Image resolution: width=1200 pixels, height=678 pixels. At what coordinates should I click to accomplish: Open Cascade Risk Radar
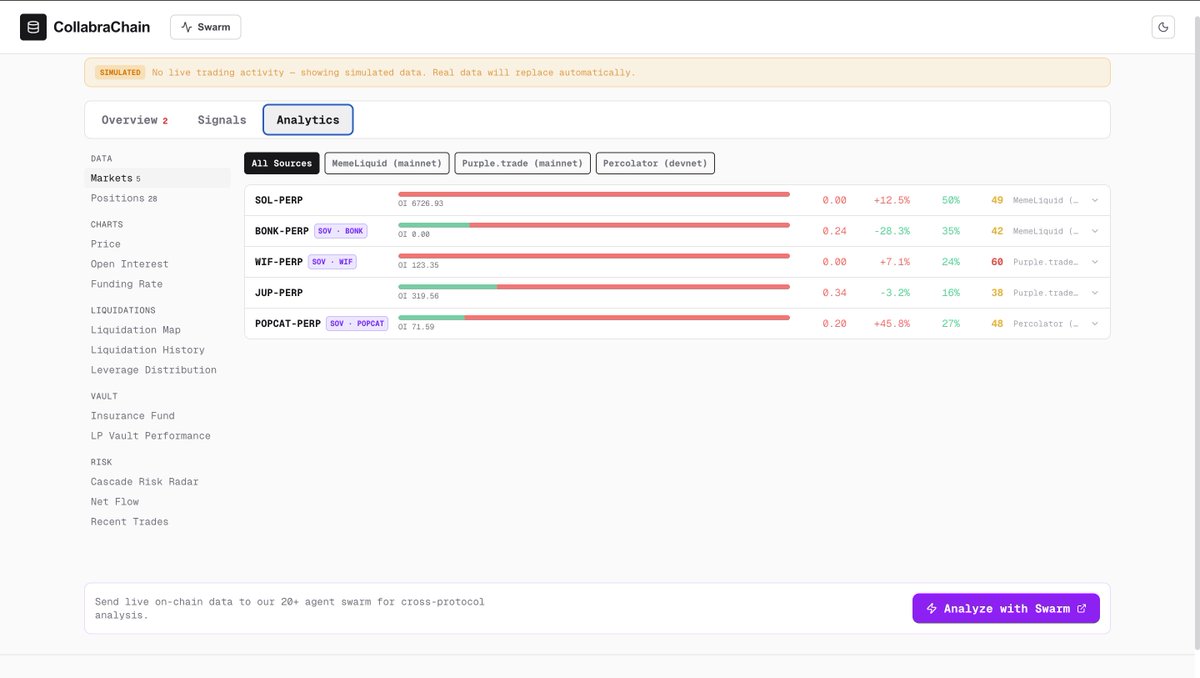pos(157,482)
